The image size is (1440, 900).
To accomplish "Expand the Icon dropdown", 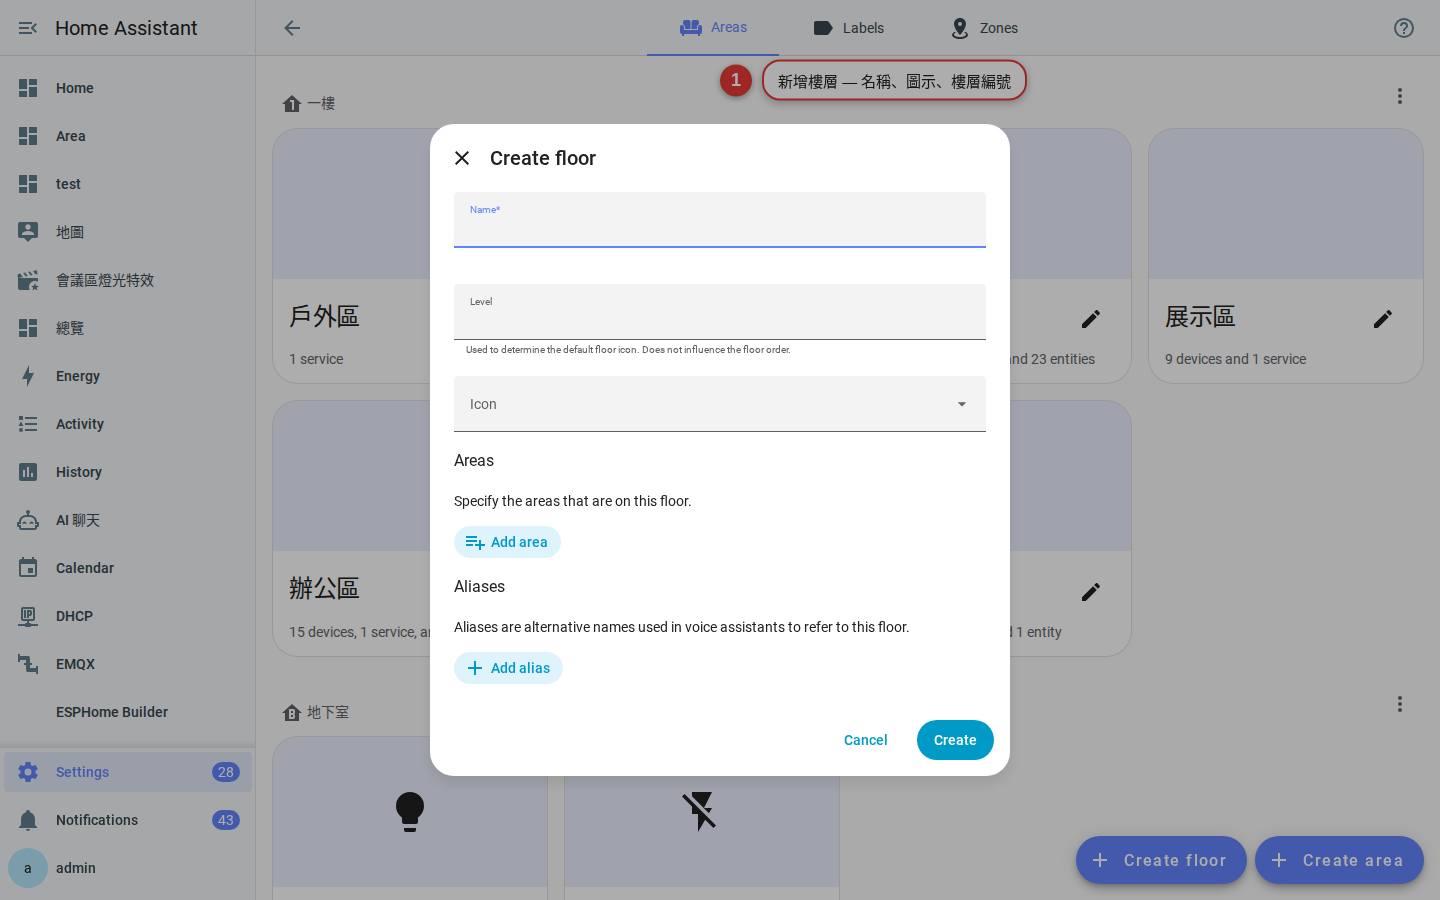I will click(x=720, y=404).
